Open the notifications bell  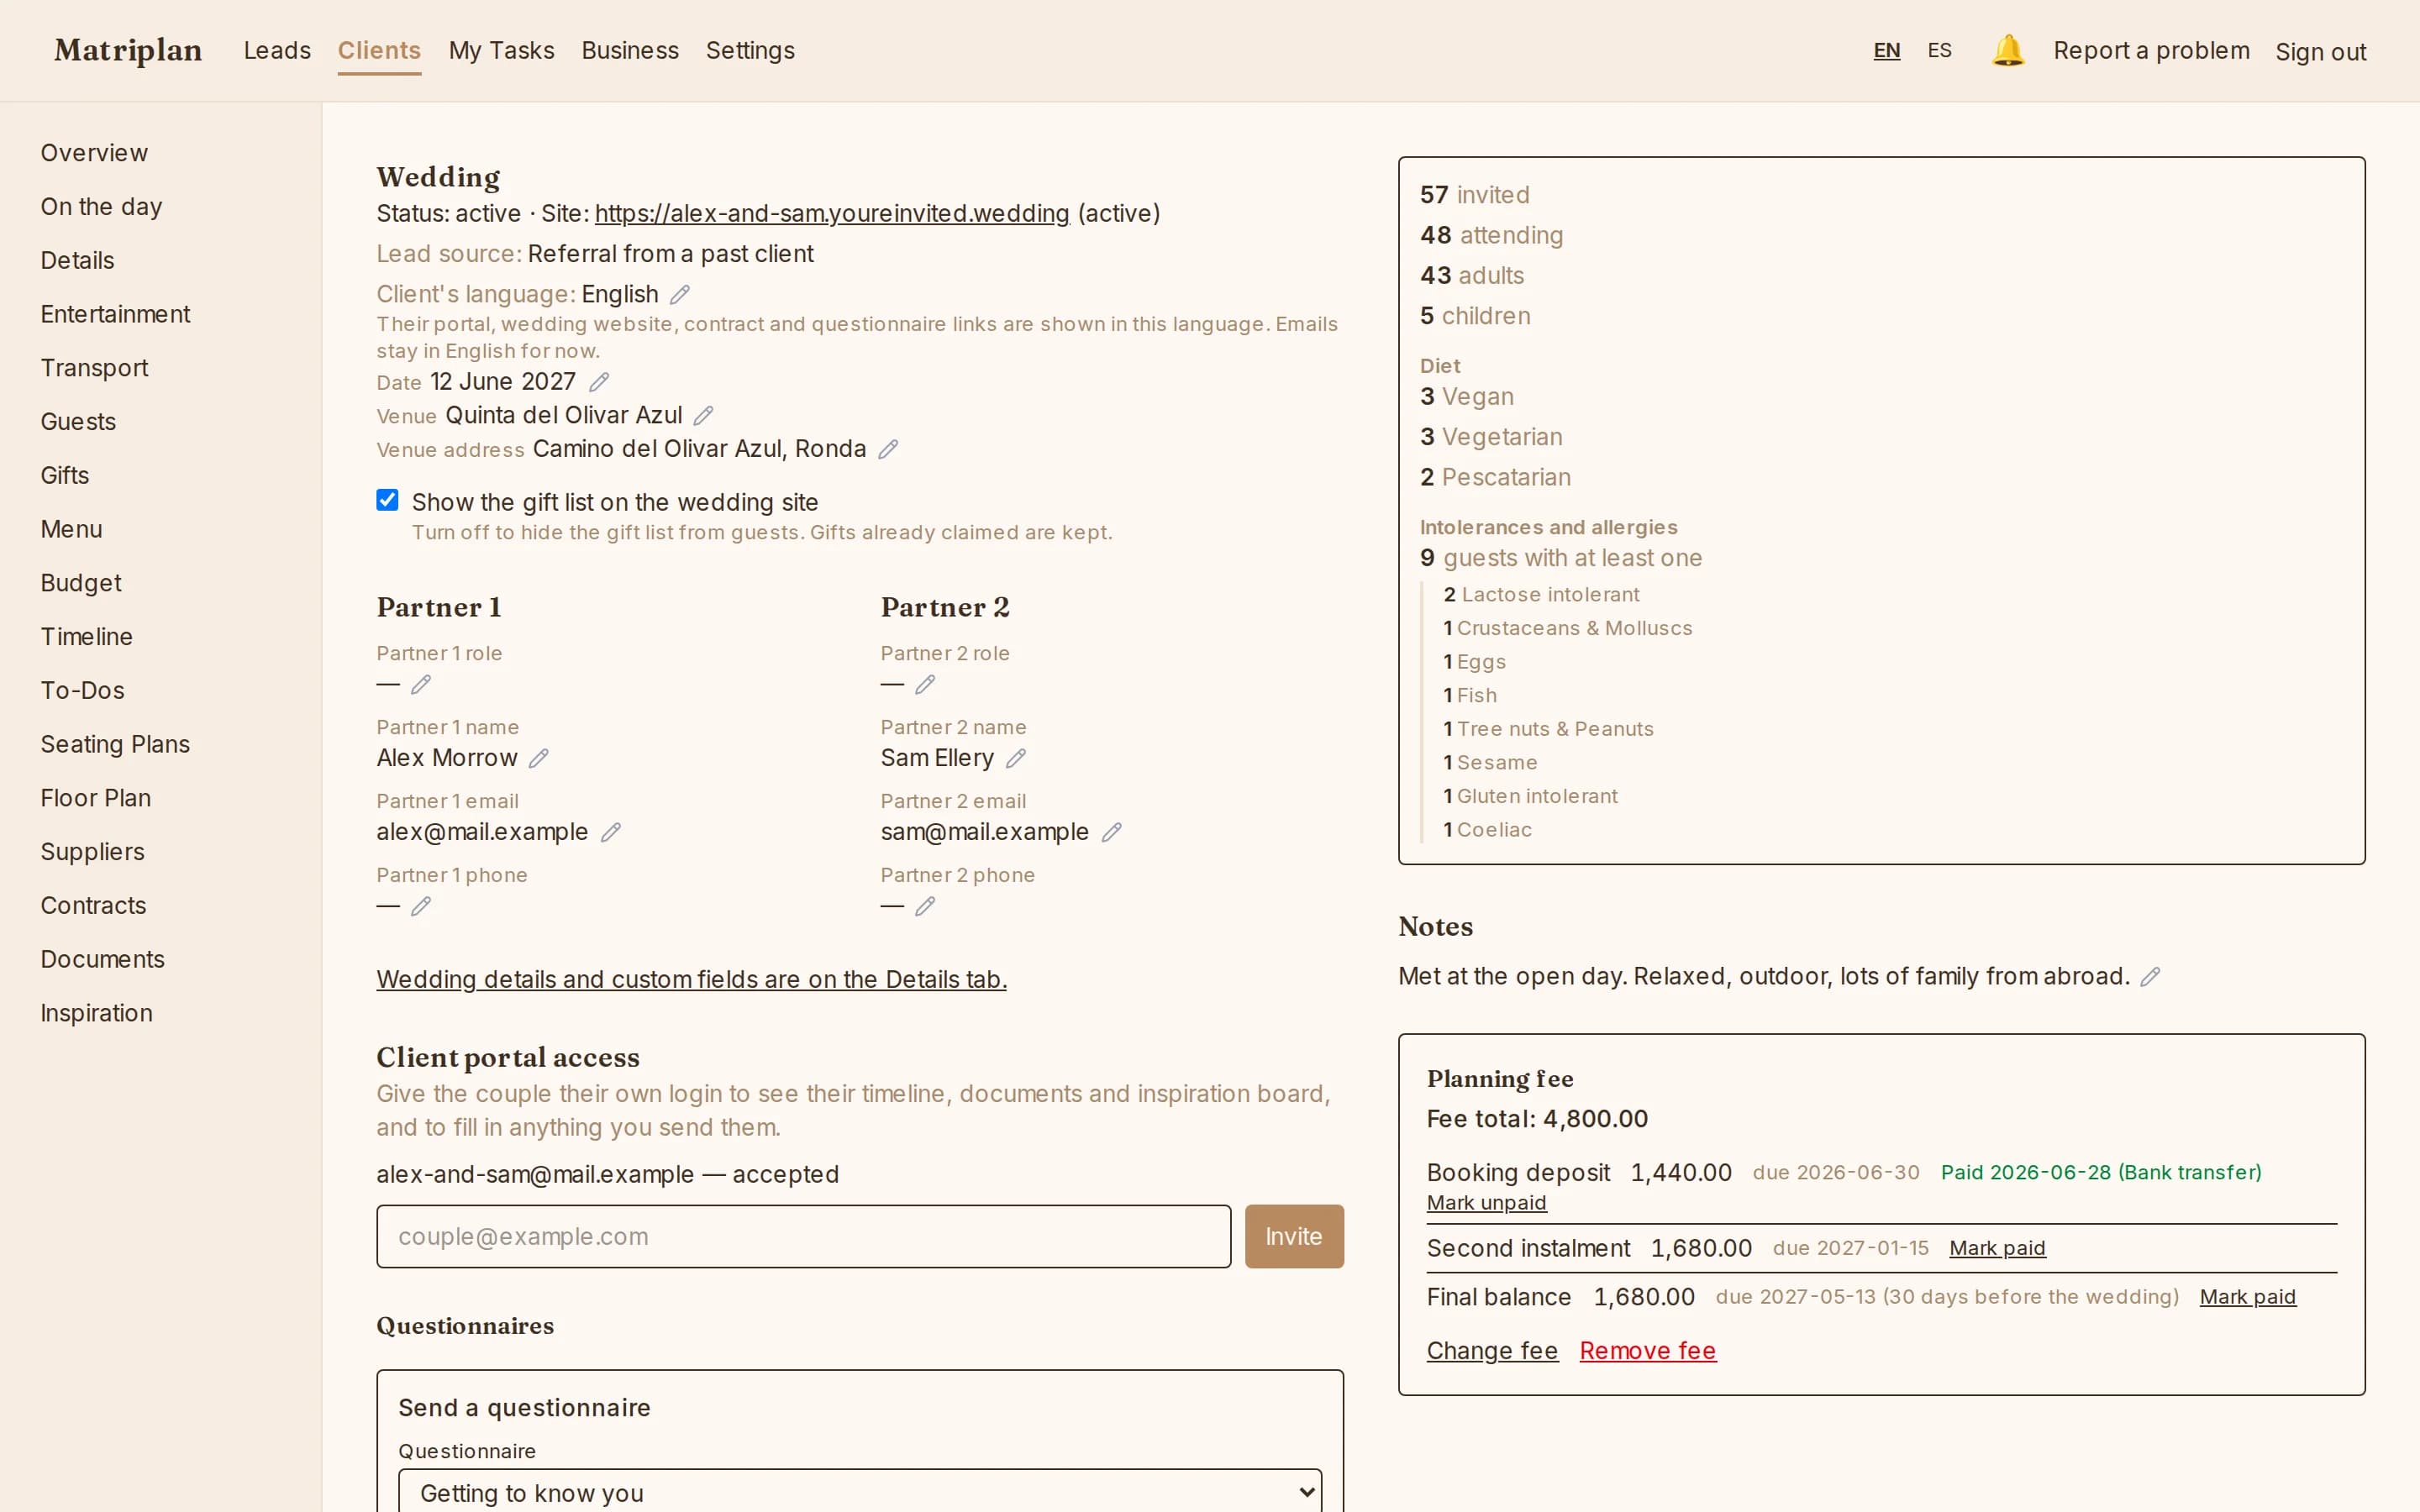(2007, 50)
